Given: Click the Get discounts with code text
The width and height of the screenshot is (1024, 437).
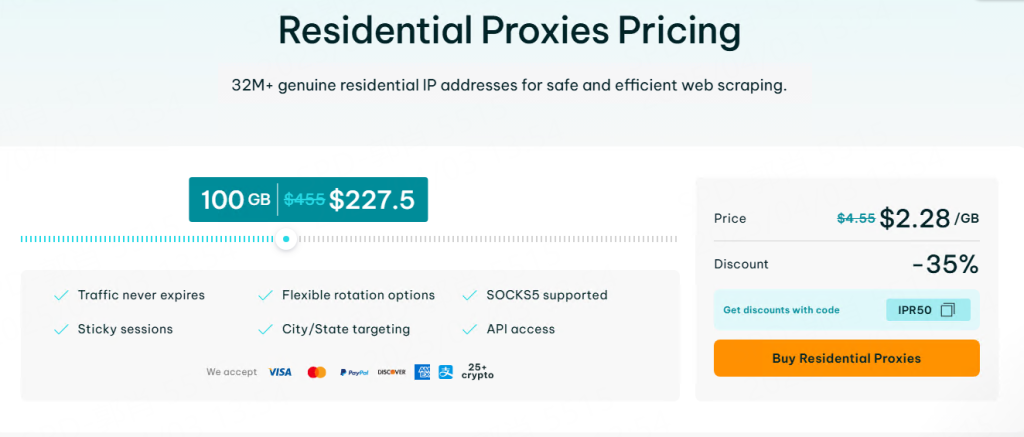Looking at the screenshot, I should point(781,310).
